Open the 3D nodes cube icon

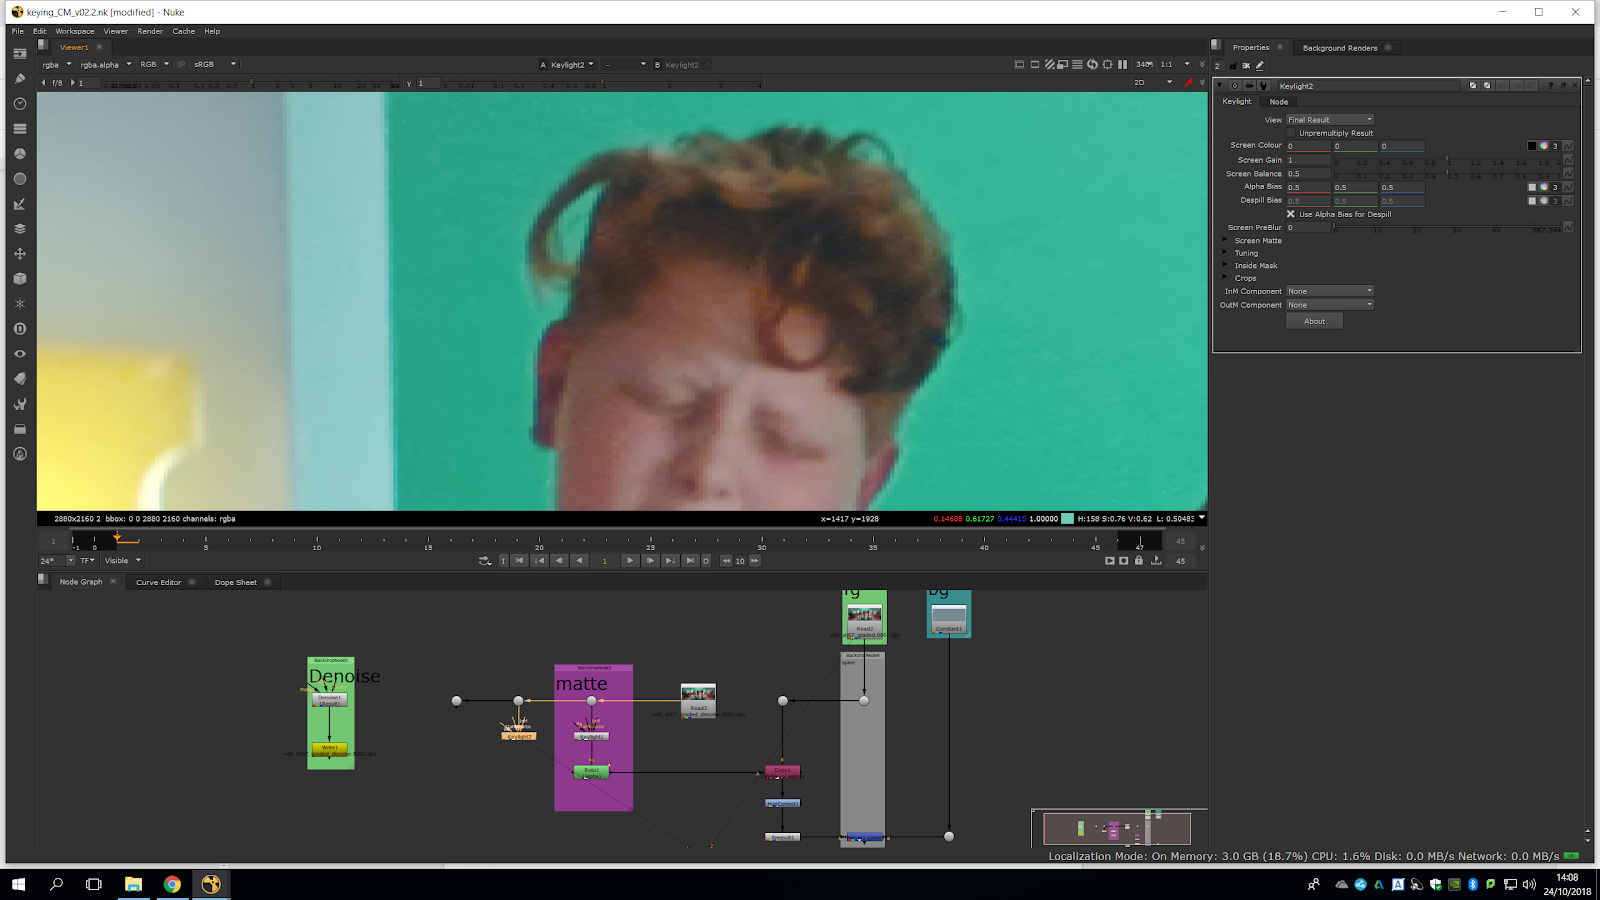[20, 279]
